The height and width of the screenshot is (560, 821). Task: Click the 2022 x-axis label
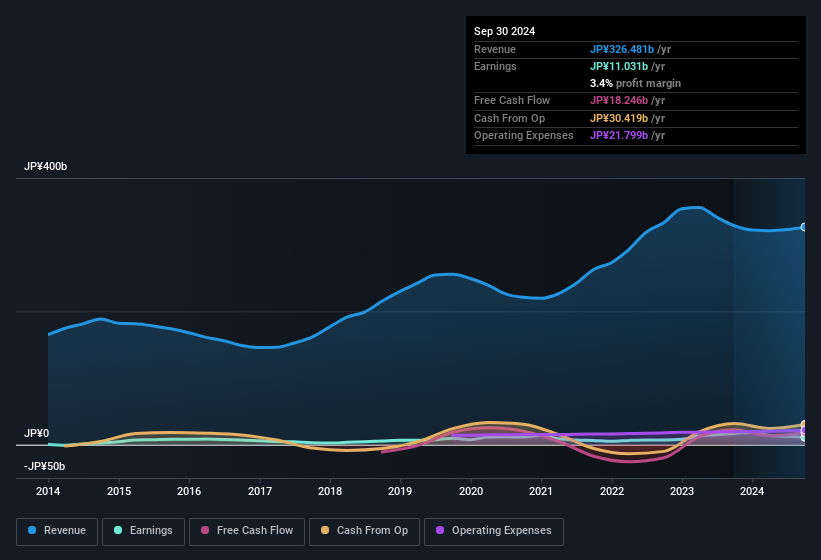[612, 491]
